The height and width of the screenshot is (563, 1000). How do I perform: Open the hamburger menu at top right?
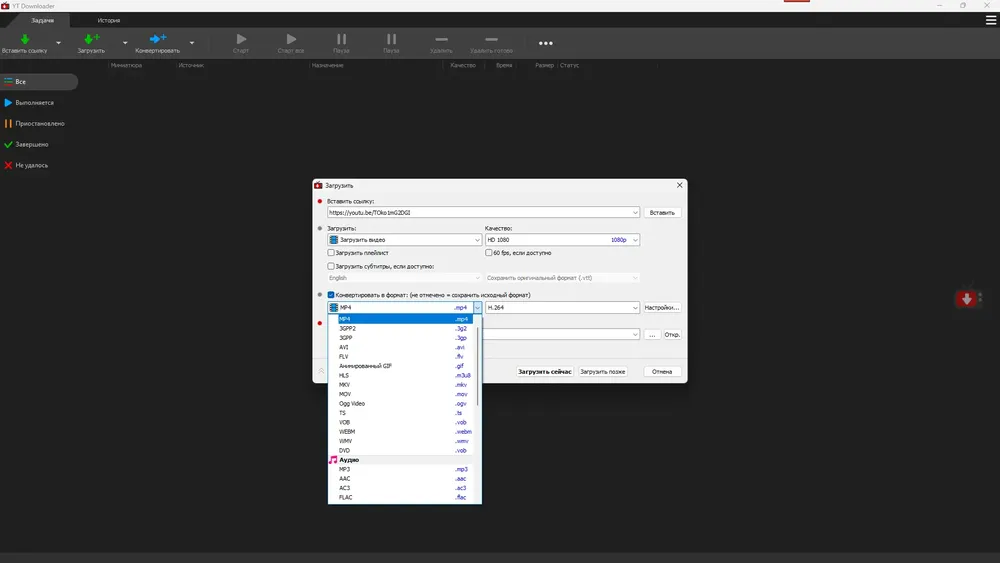coord(991,19)
